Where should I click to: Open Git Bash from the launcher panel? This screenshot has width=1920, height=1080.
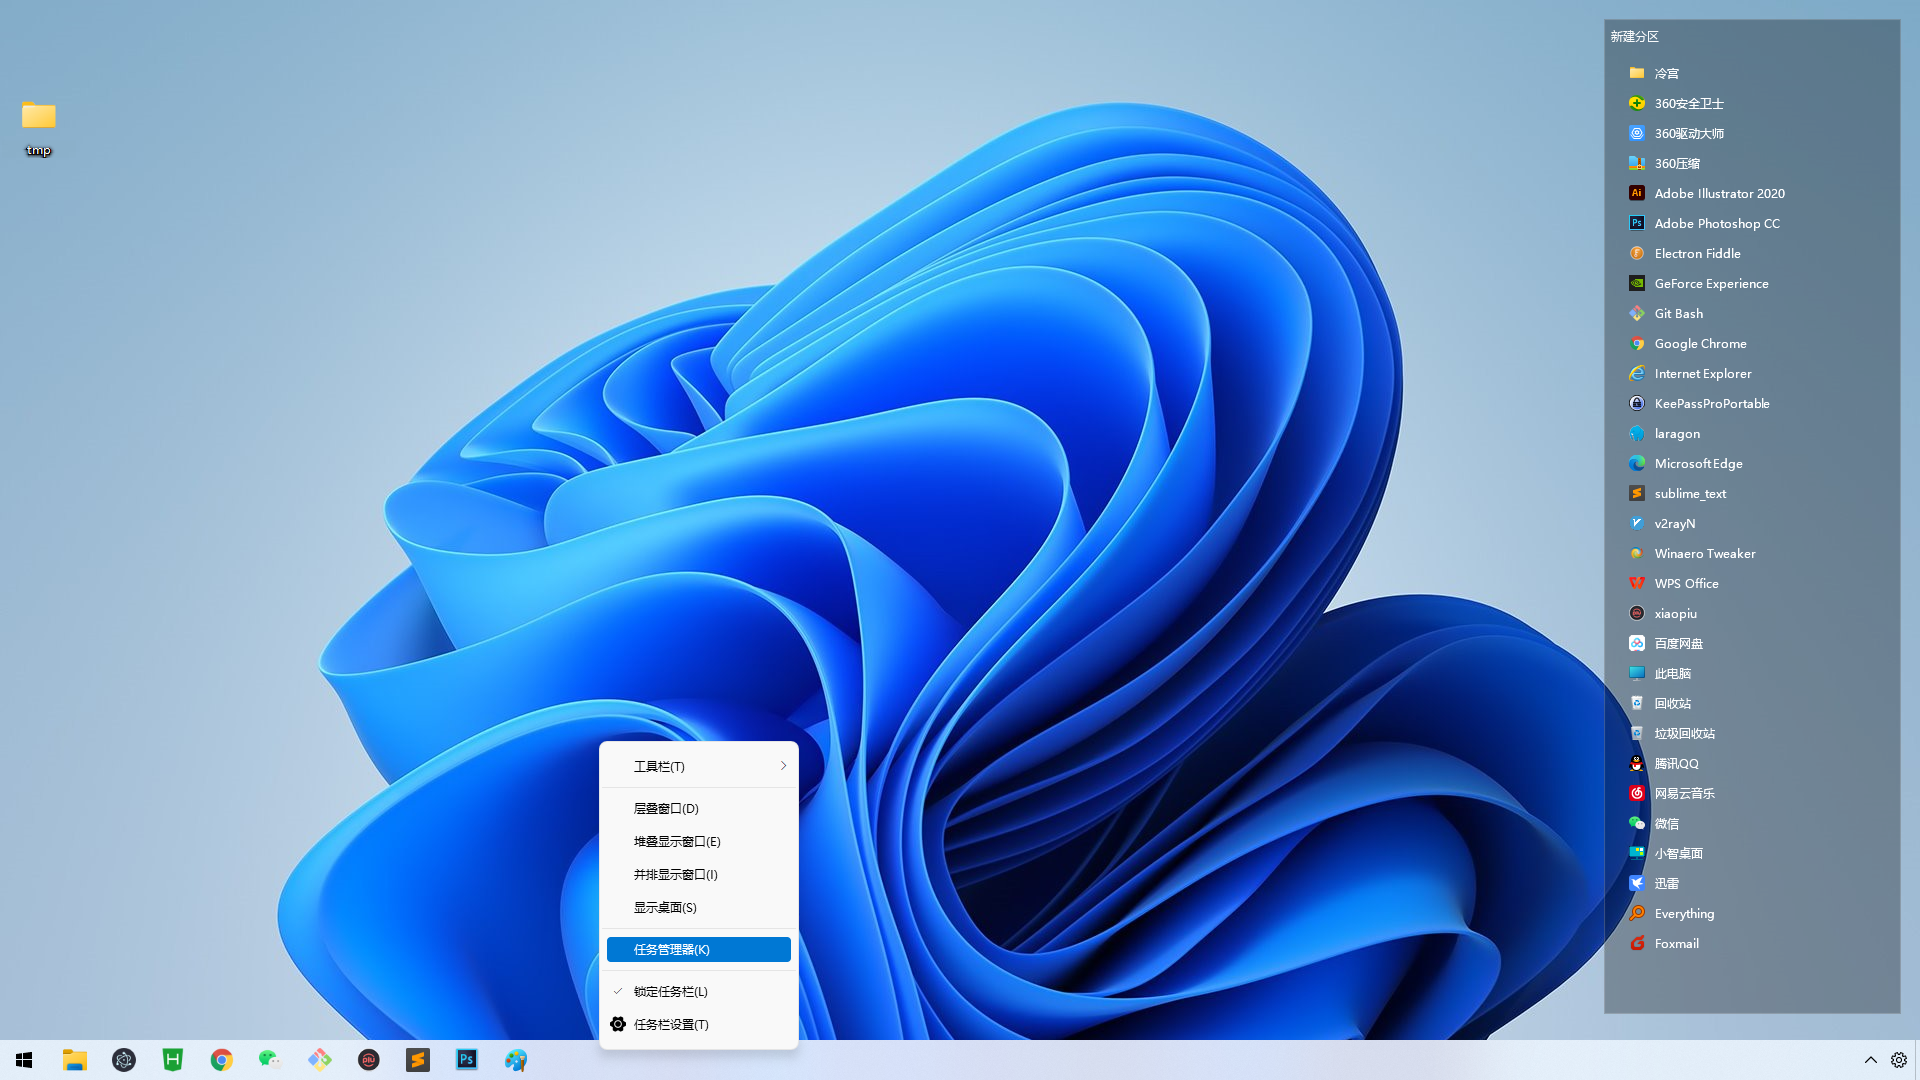(x=1677, y=313)
